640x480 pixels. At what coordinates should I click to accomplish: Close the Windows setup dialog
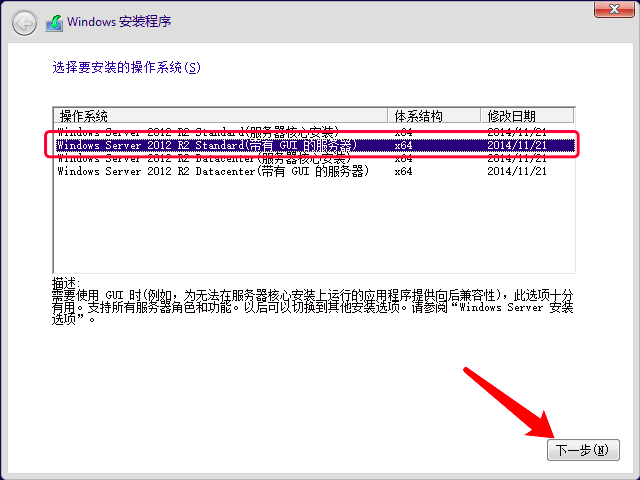pos(614,9)
